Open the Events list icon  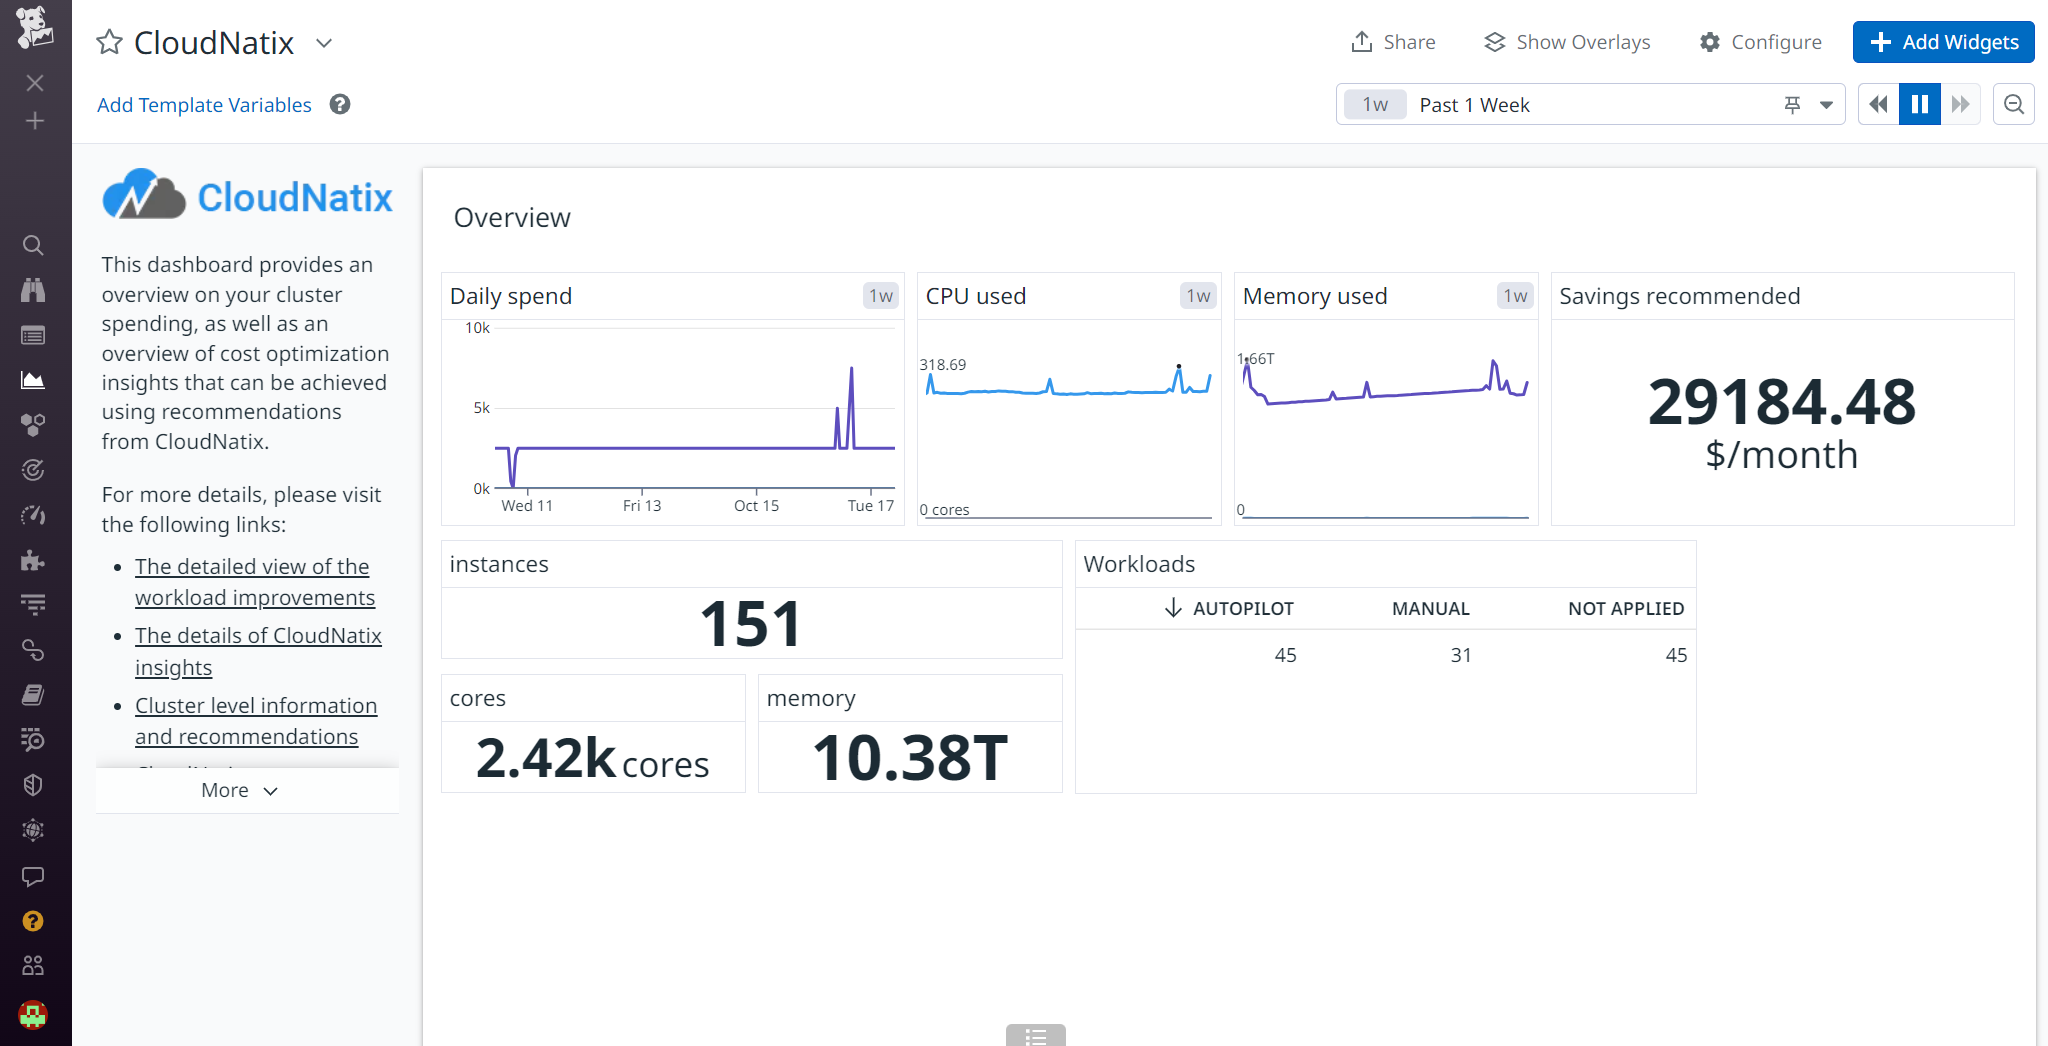(x=34, y=335)
